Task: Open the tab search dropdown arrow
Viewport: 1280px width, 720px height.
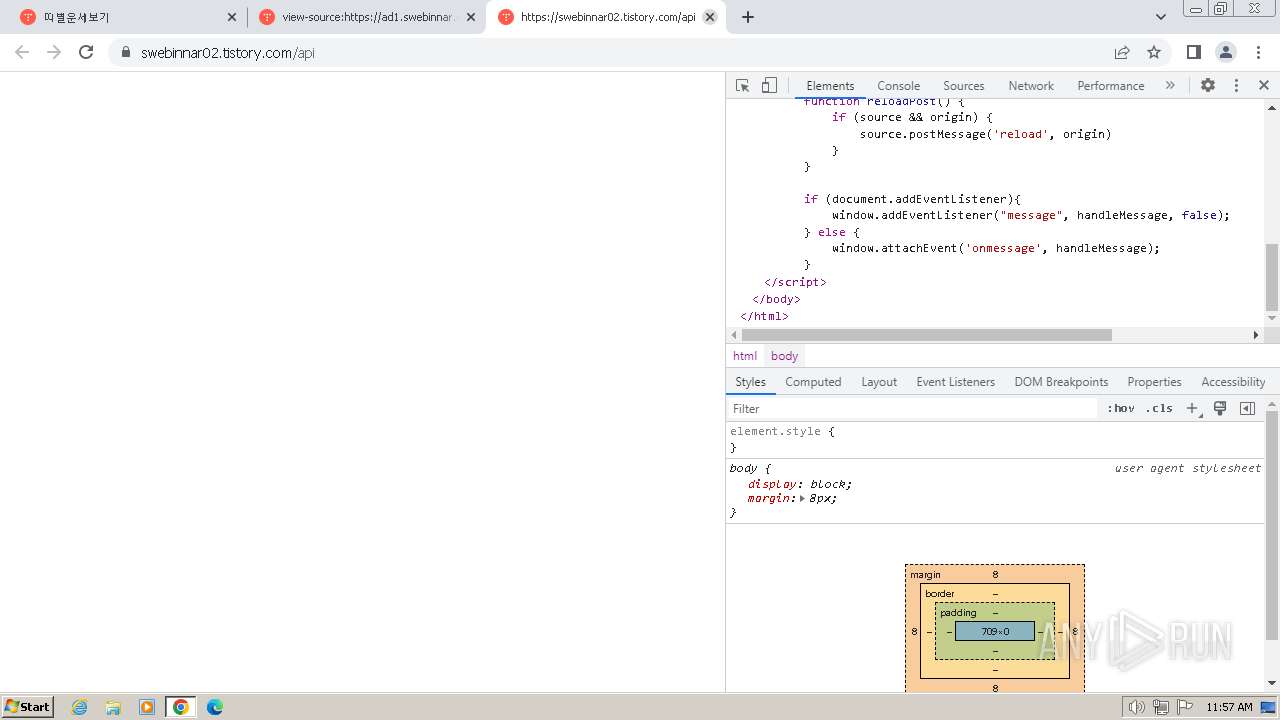Action: point(1160,17)
